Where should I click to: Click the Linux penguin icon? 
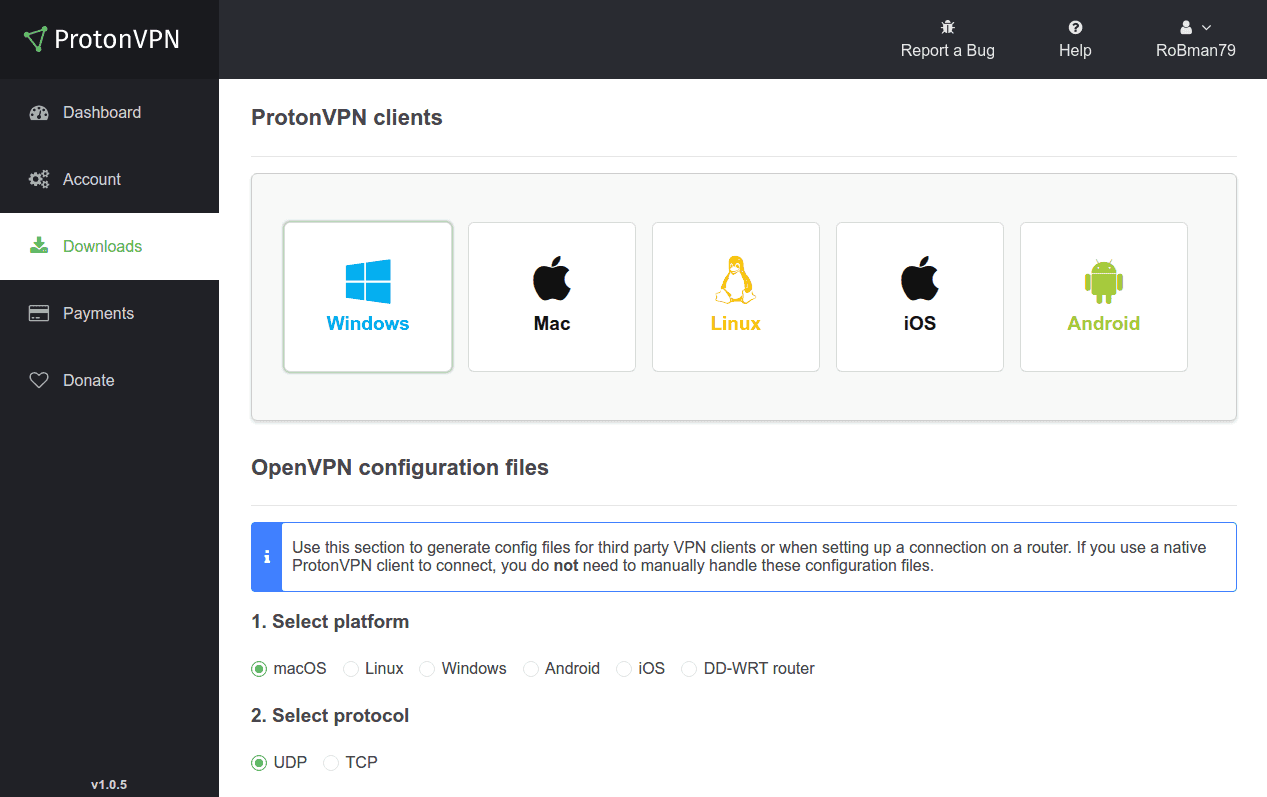[x=735, y=281]
